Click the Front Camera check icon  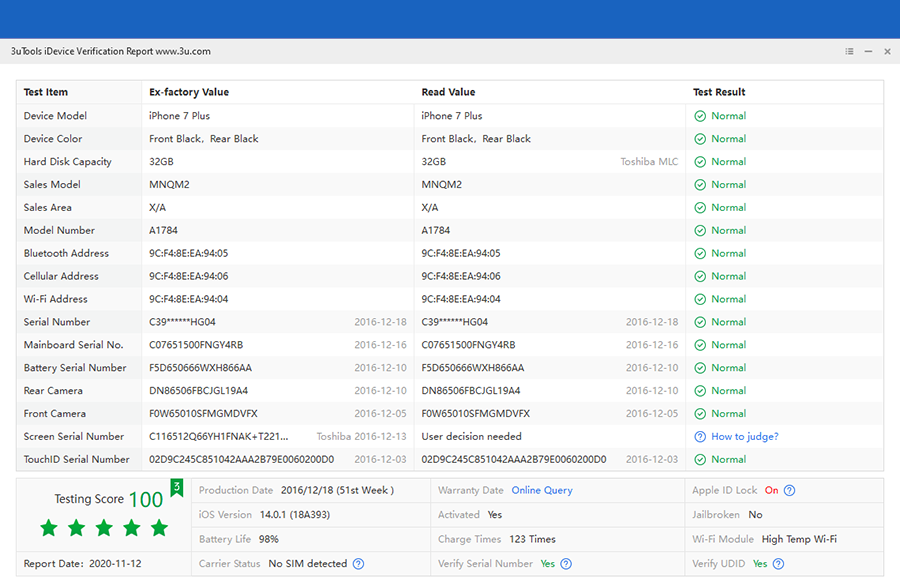700,414
